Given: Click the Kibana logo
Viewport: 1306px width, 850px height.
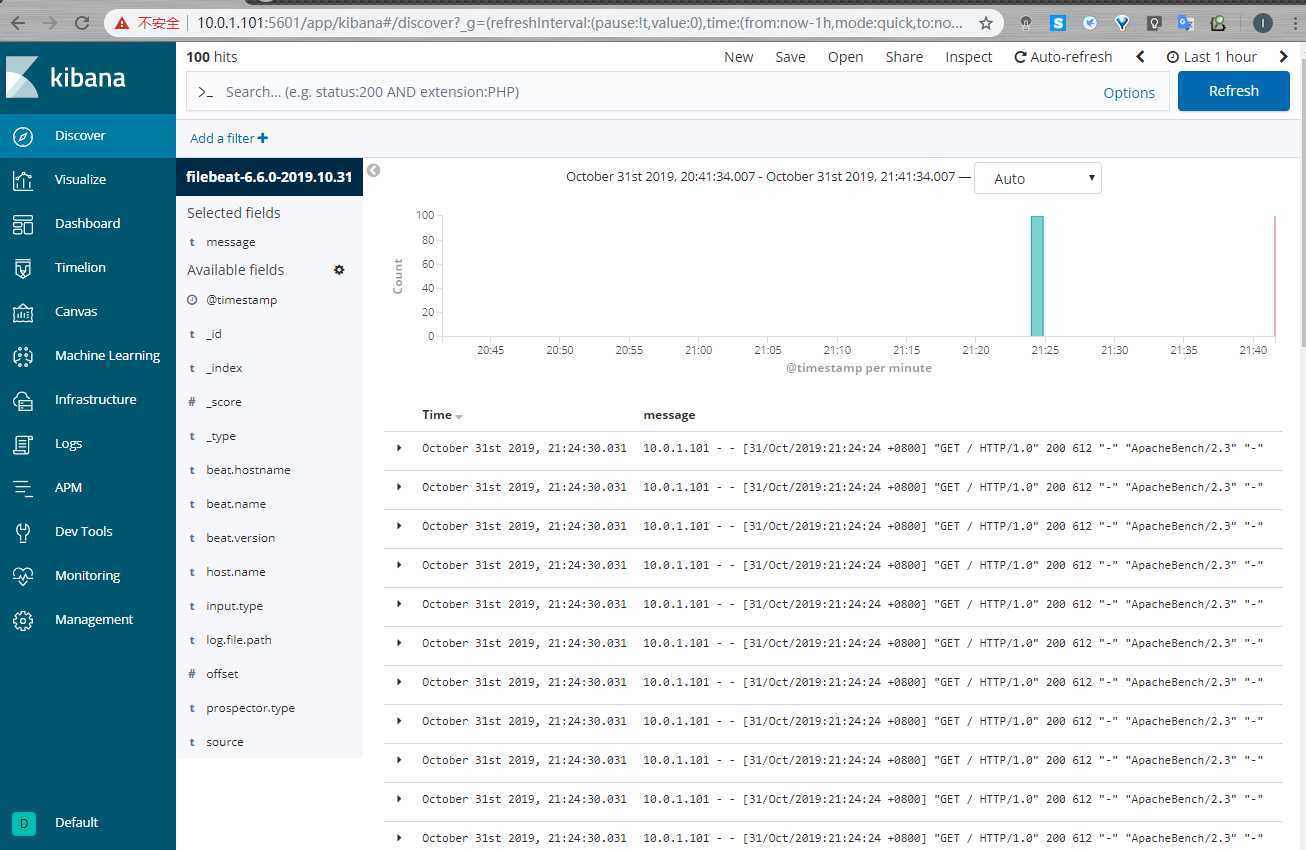Looking at the screenshot, I should [66, 77].
